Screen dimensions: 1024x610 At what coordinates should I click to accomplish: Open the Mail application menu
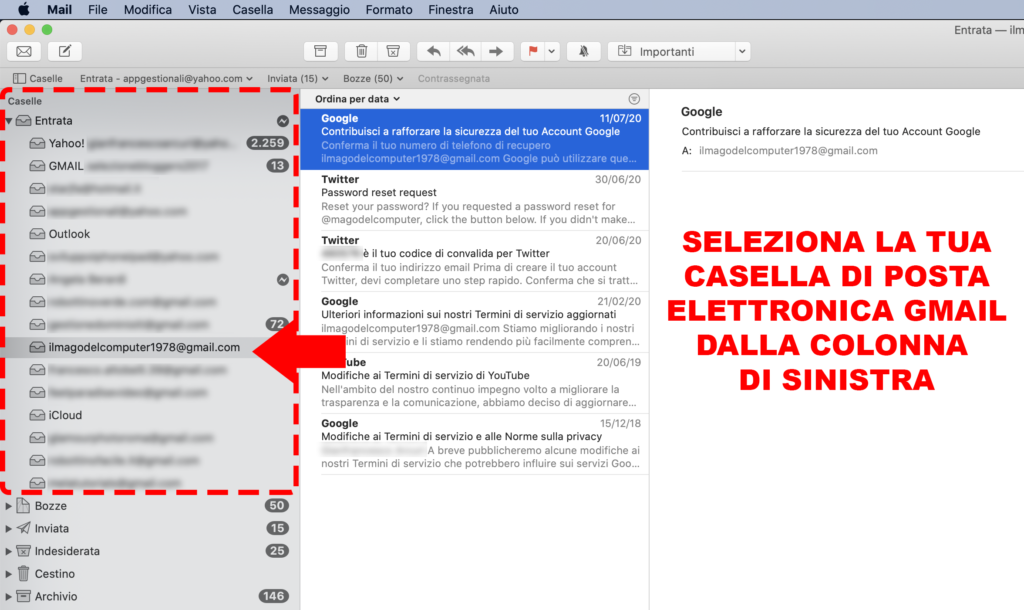coord(59,10)
